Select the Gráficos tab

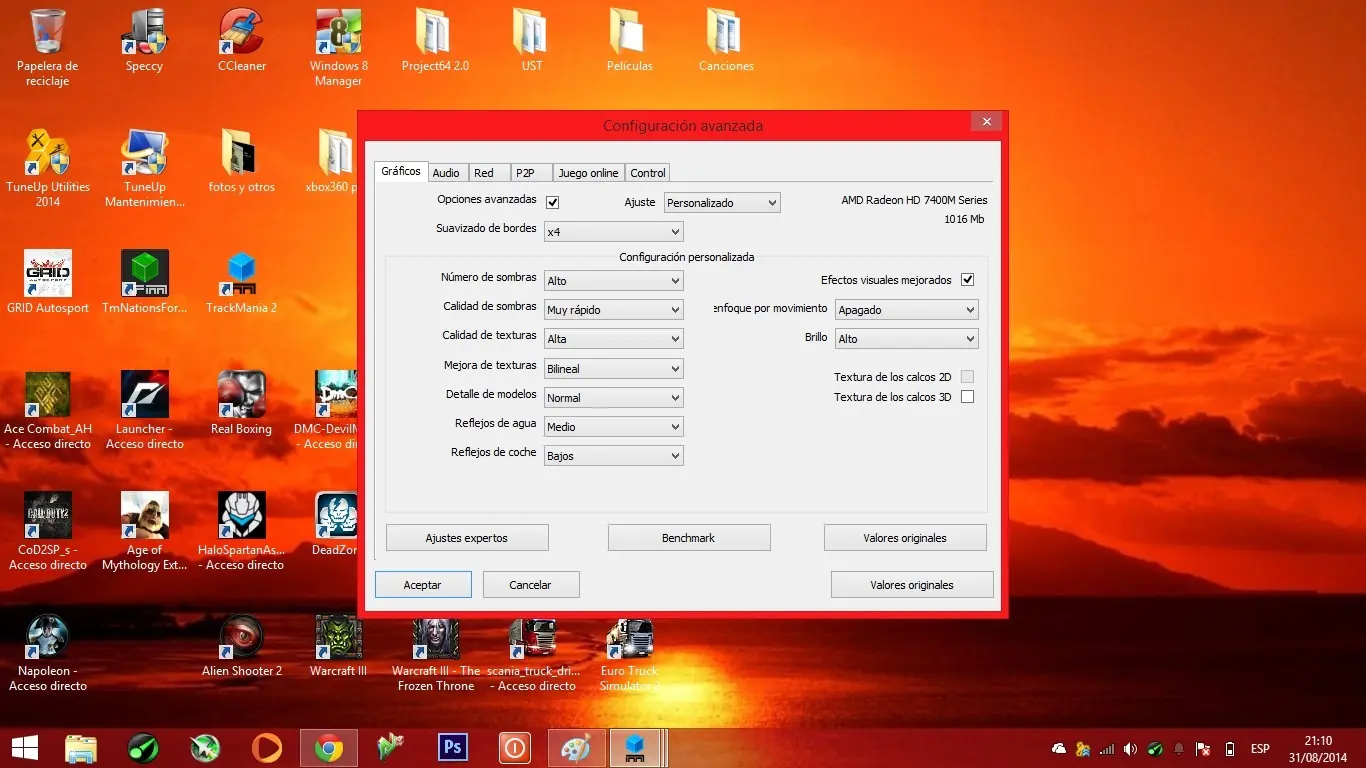click(401, 171)
